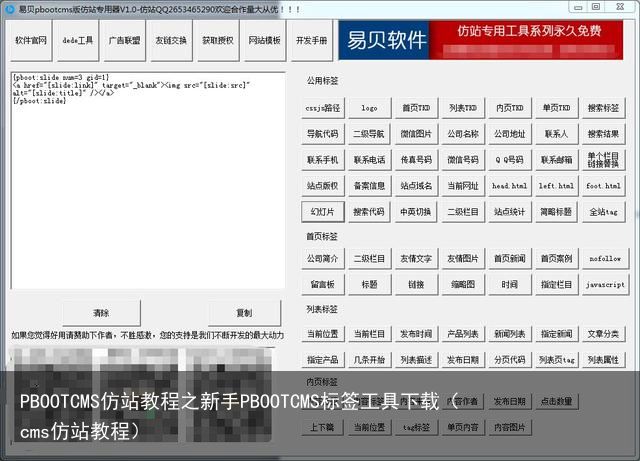640x461 pixels.
Task: Insert the 首页新闻 tag
Action: 510,258
